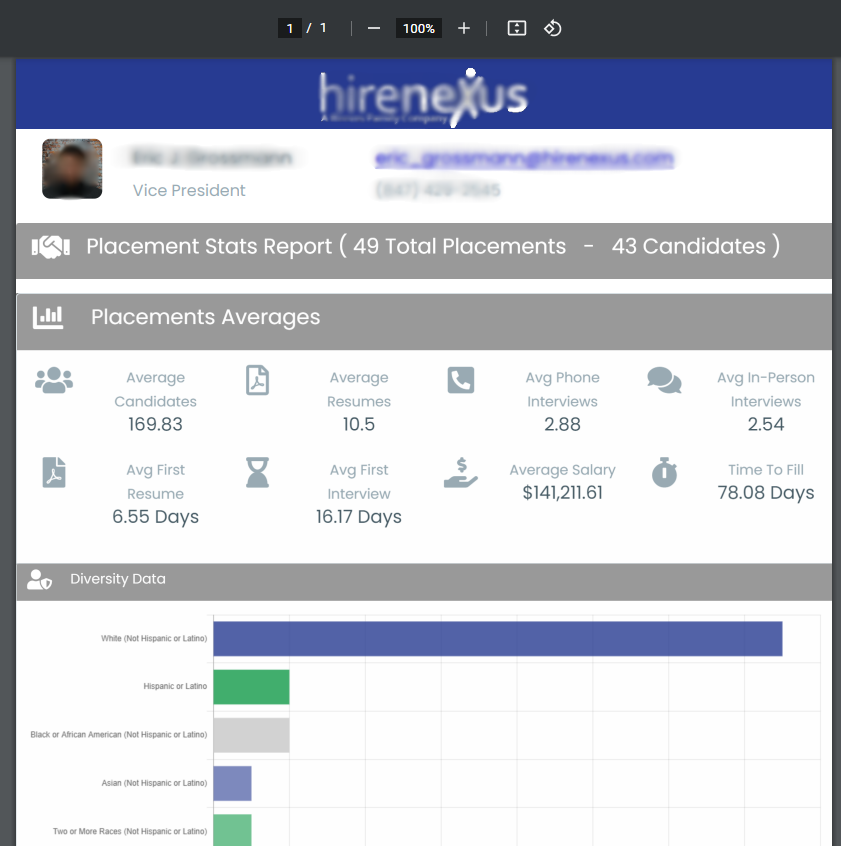841x846 pixels.
Task: Click the 2.54 in-person interviews value
Action: tap(765, 425)
